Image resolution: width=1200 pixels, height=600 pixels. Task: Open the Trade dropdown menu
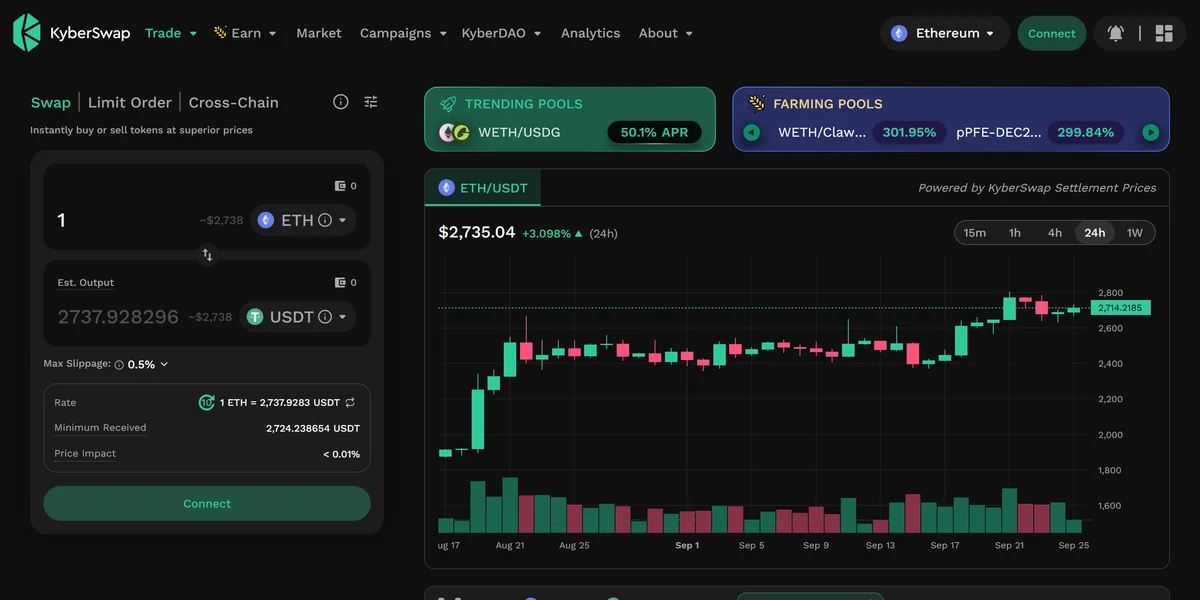[x=171, y=33]
